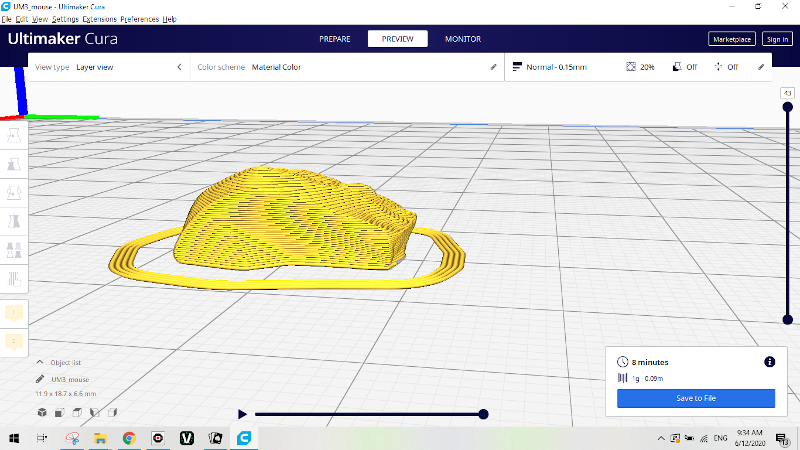This screenshot has width=800, height=450.
Task: Open the Normal - 0.15mm print settings panel
Action: [638, 67]
